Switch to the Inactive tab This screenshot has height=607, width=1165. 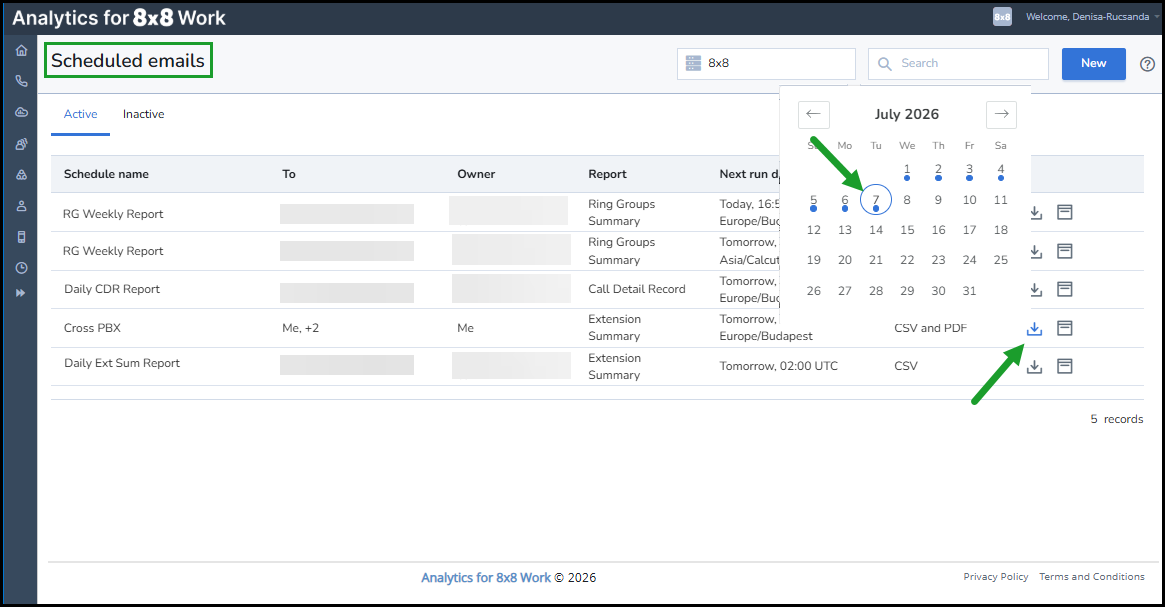pos(143,114)
